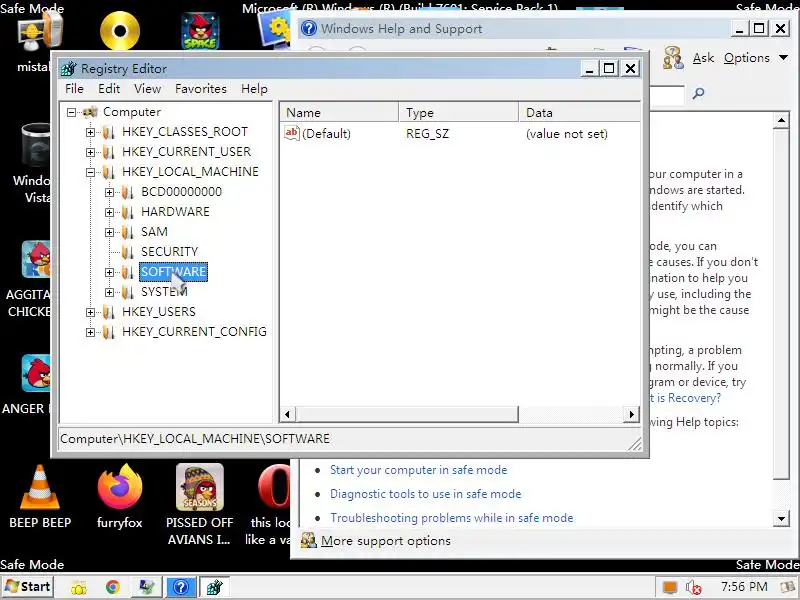Open the File menu in Registry Editor
Screen dimensions: 800x600
[74, 89]
